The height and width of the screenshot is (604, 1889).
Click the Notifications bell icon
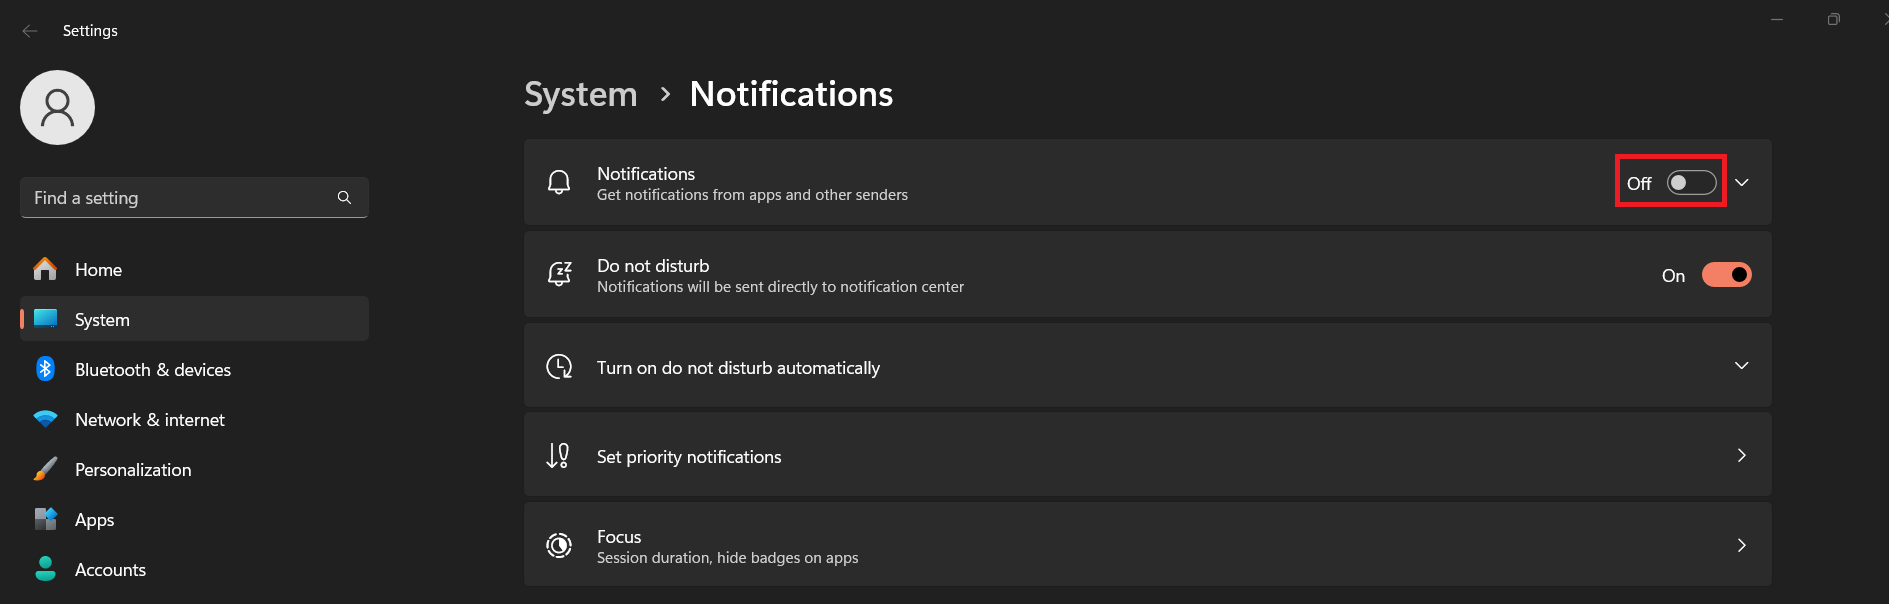559,182
